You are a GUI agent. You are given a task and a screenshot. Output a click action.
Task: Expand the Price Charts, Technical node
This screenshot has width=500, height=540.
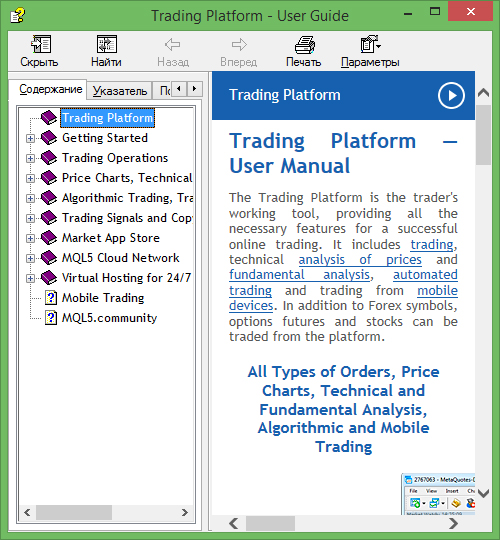[30, 178]
